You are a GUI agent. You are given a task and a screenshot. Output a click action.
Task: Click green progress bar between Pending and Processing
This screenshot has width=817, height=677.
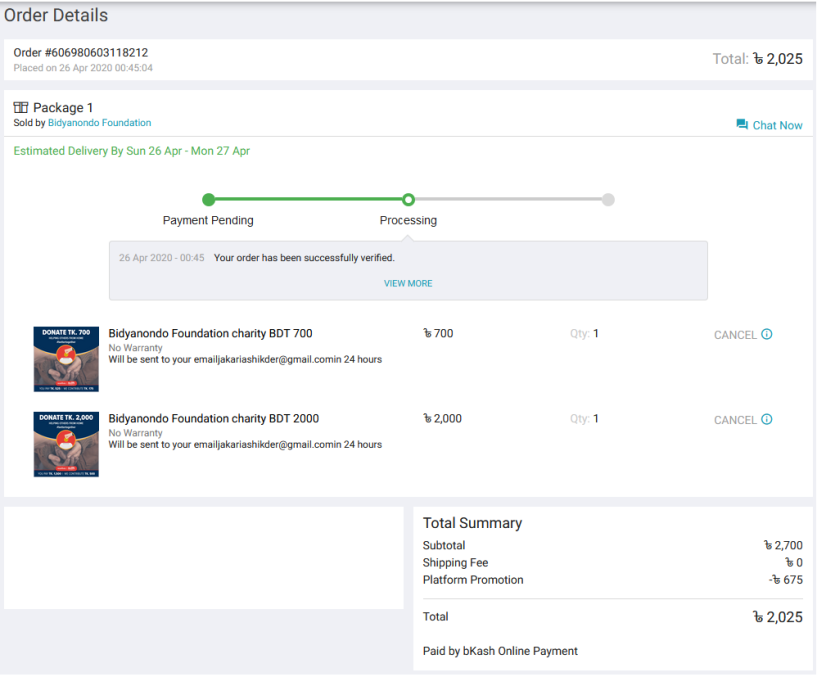308,200
